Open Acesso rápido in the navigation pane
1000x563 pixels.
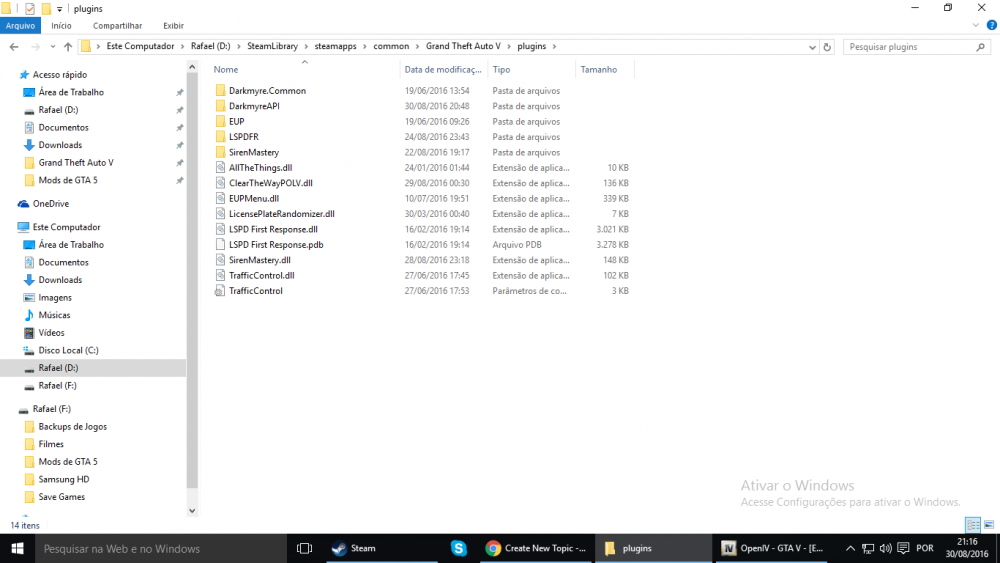pyautogui.click(x=59, y=75)
